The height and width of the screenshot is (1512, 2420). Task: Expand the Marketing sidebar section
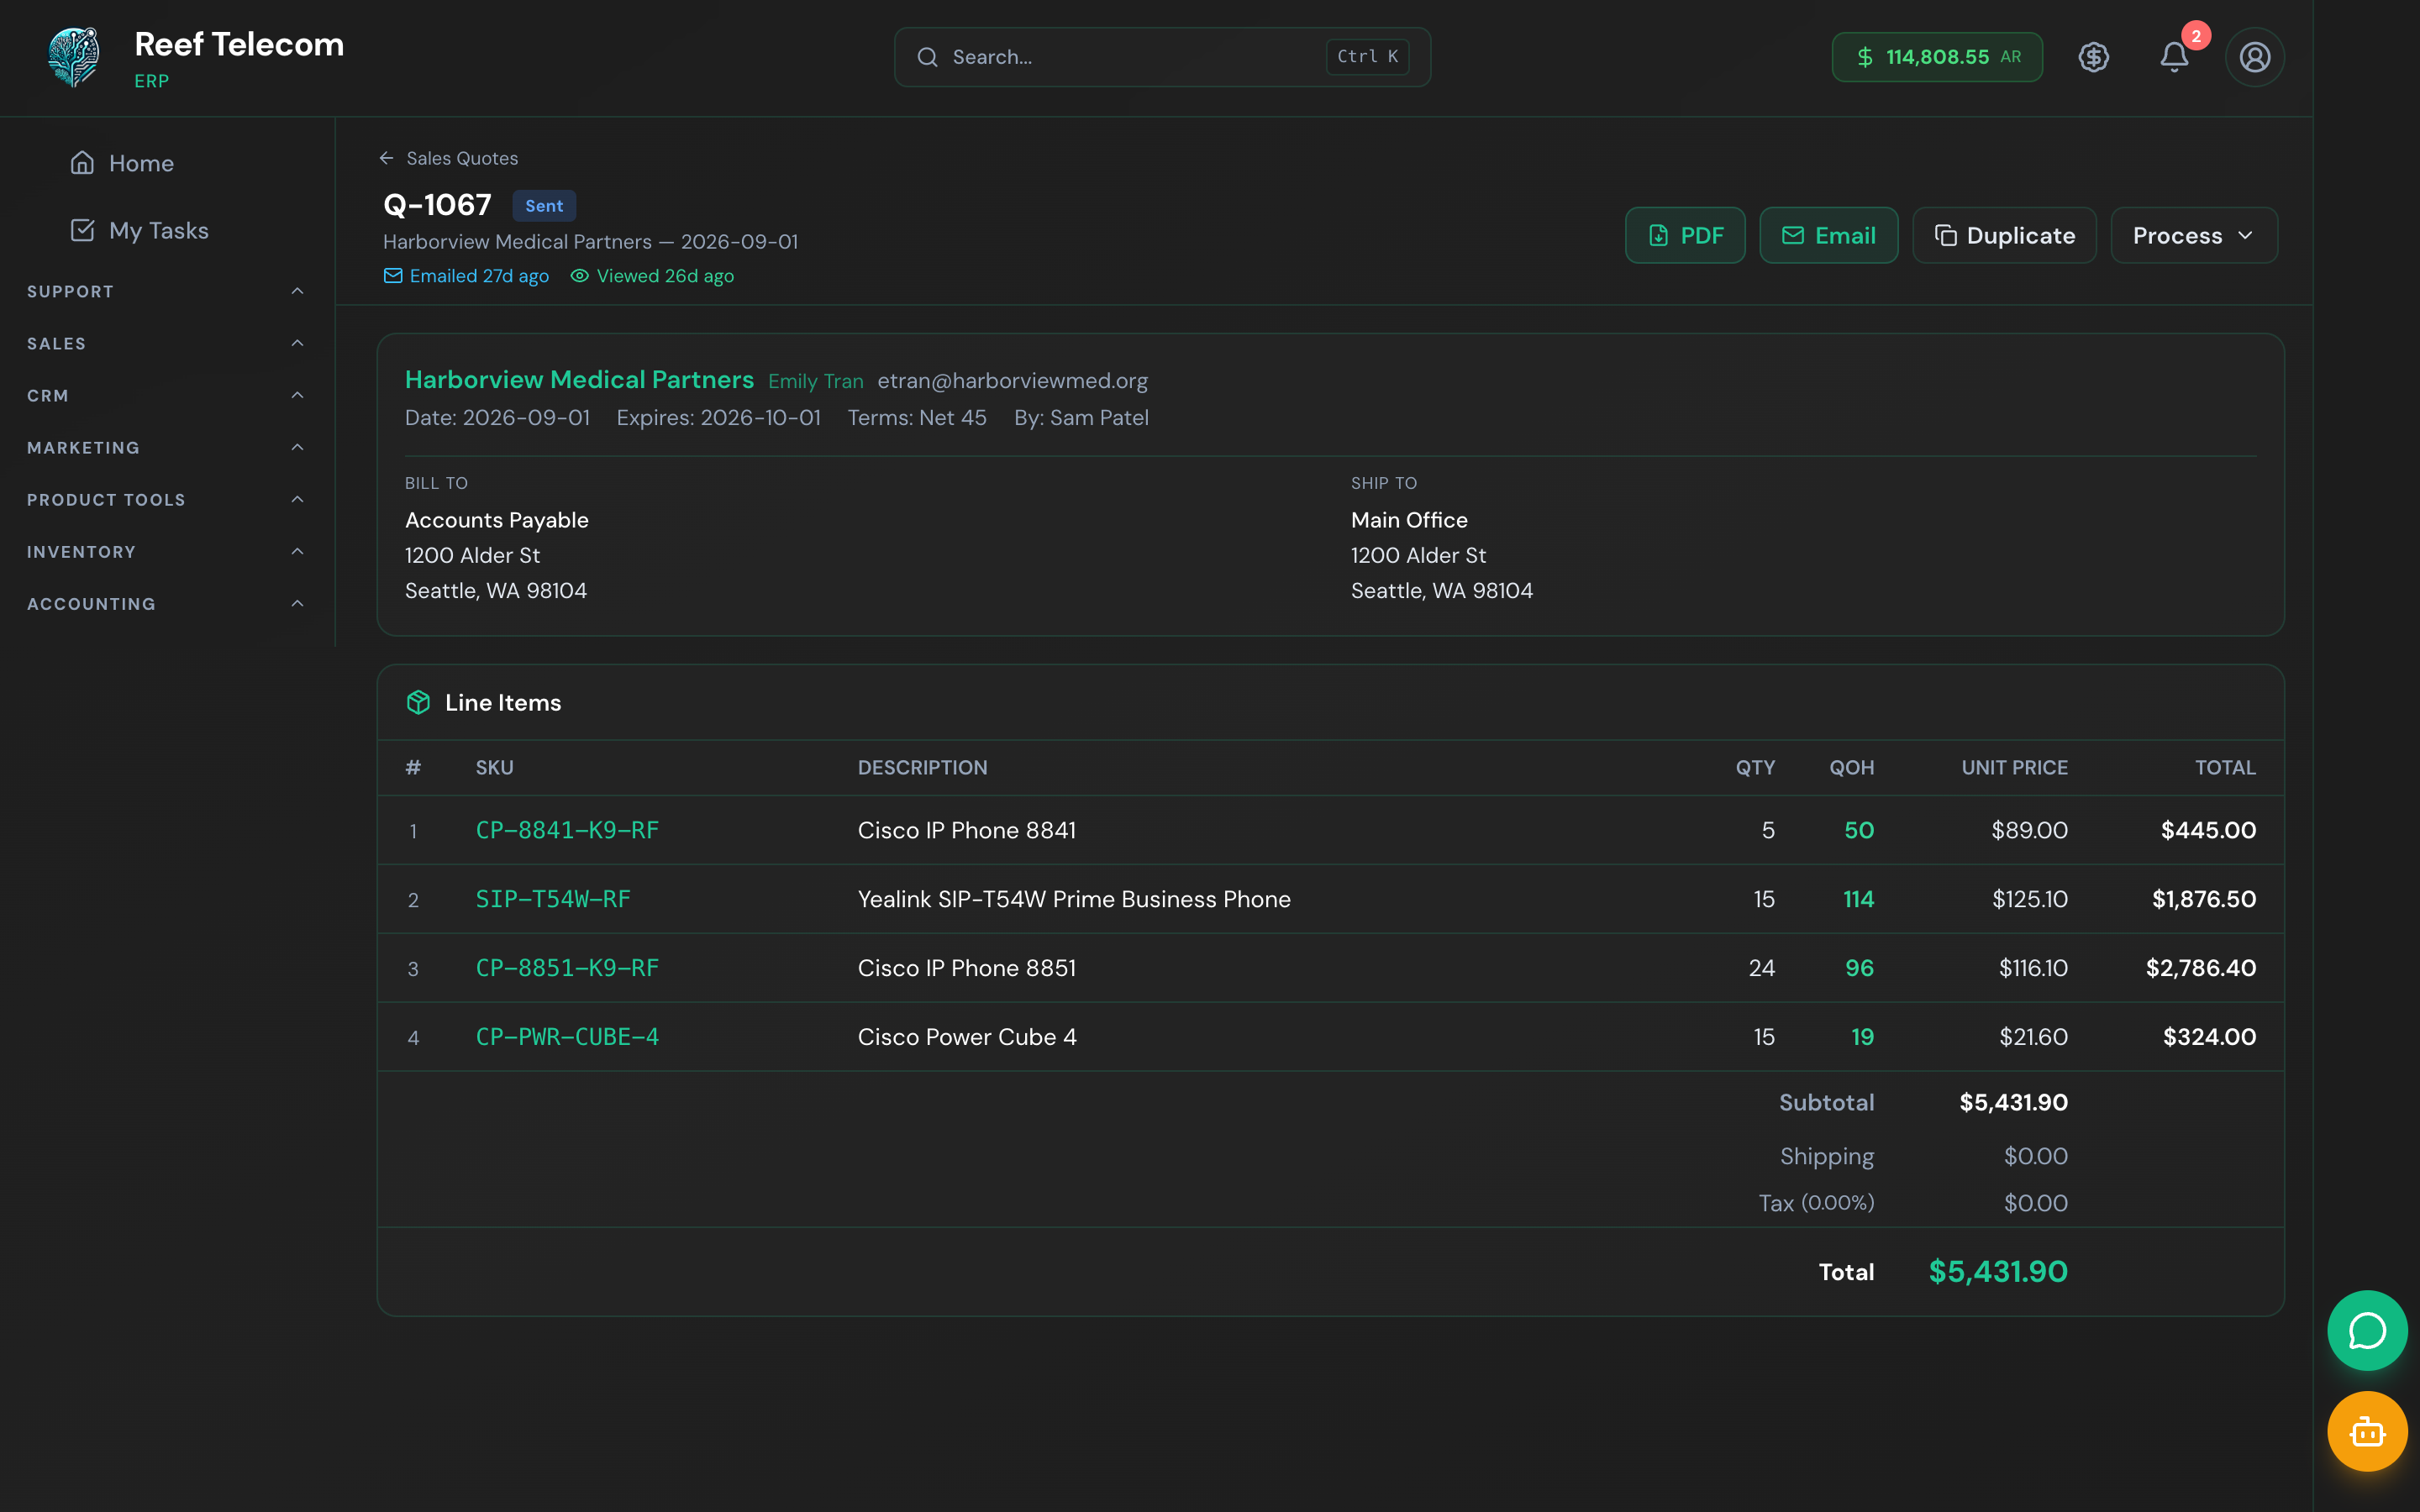(x=167, y=447)
